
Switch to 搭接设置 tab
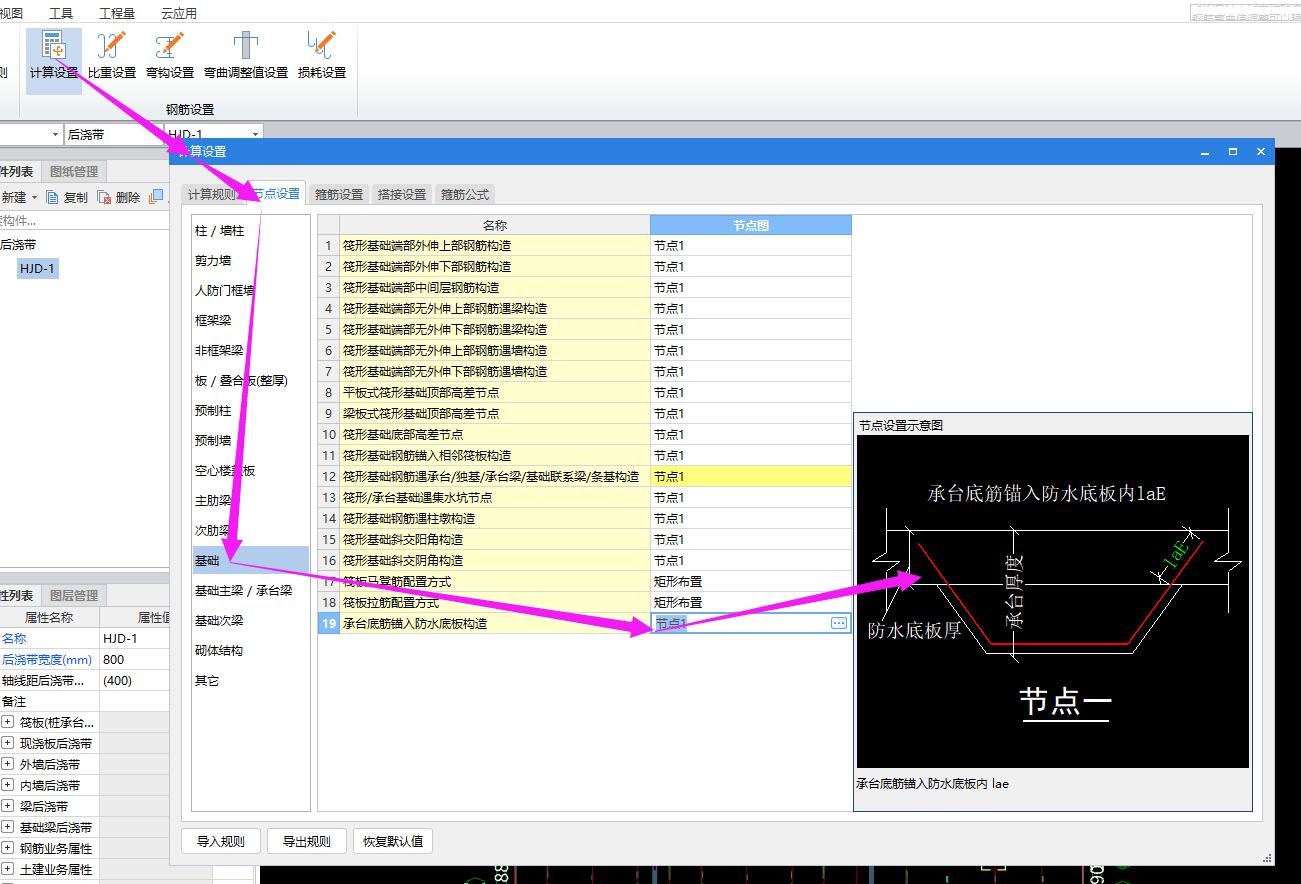(x=402, y=194)
